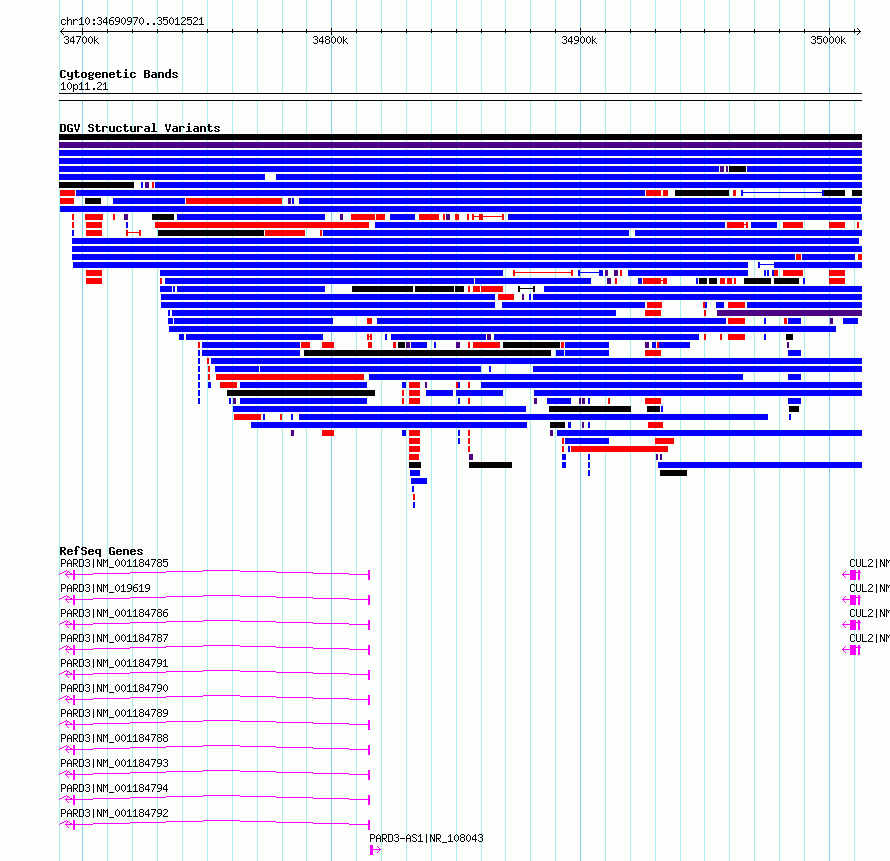This screenshot has height=861, width=890.
Task: Select the purple full-width DGV variant bar
Action: click(460, 145)
